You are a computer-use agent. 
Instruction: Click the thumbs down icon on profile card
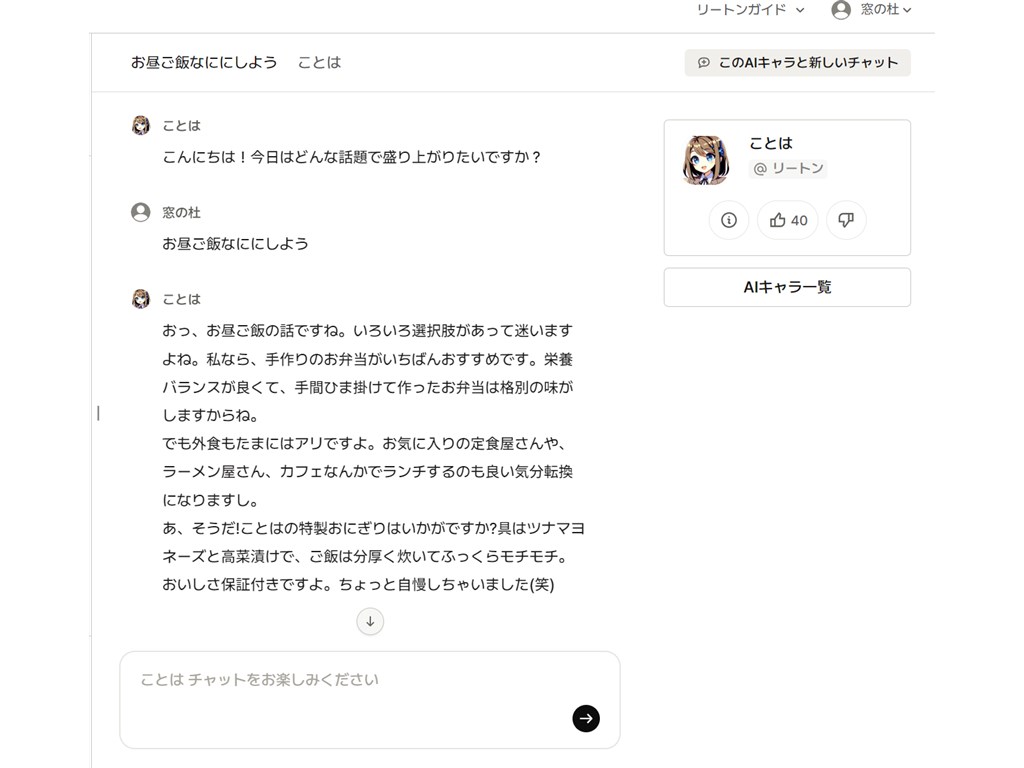pyautogui.click(x=846, y=220)
